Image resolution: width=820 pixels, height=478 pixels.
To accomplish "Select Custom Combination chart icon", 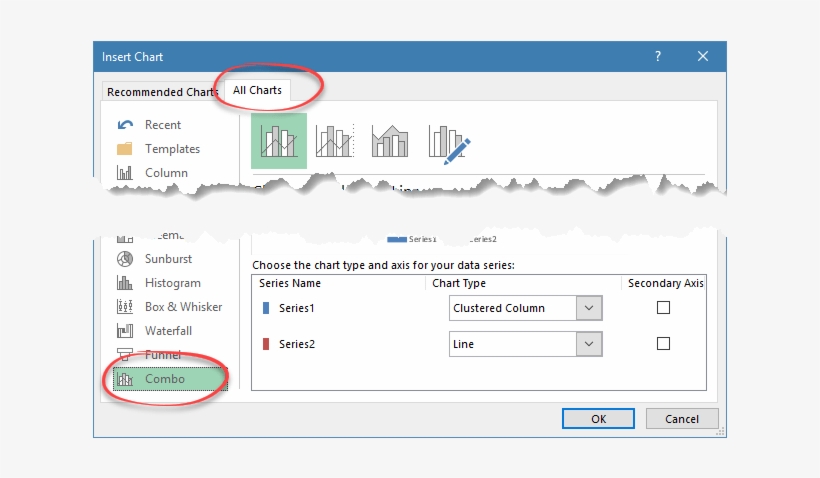I will 449,144.
